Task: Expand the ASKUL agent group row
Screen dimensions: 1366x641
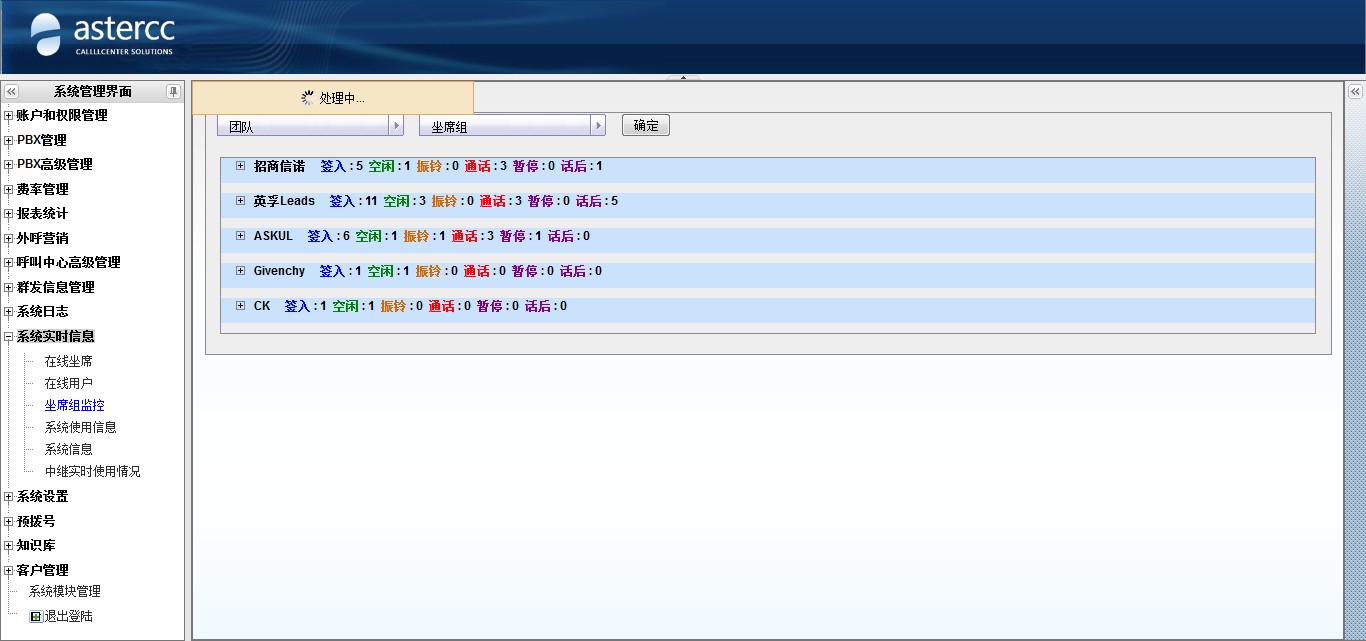Action: 240,236
